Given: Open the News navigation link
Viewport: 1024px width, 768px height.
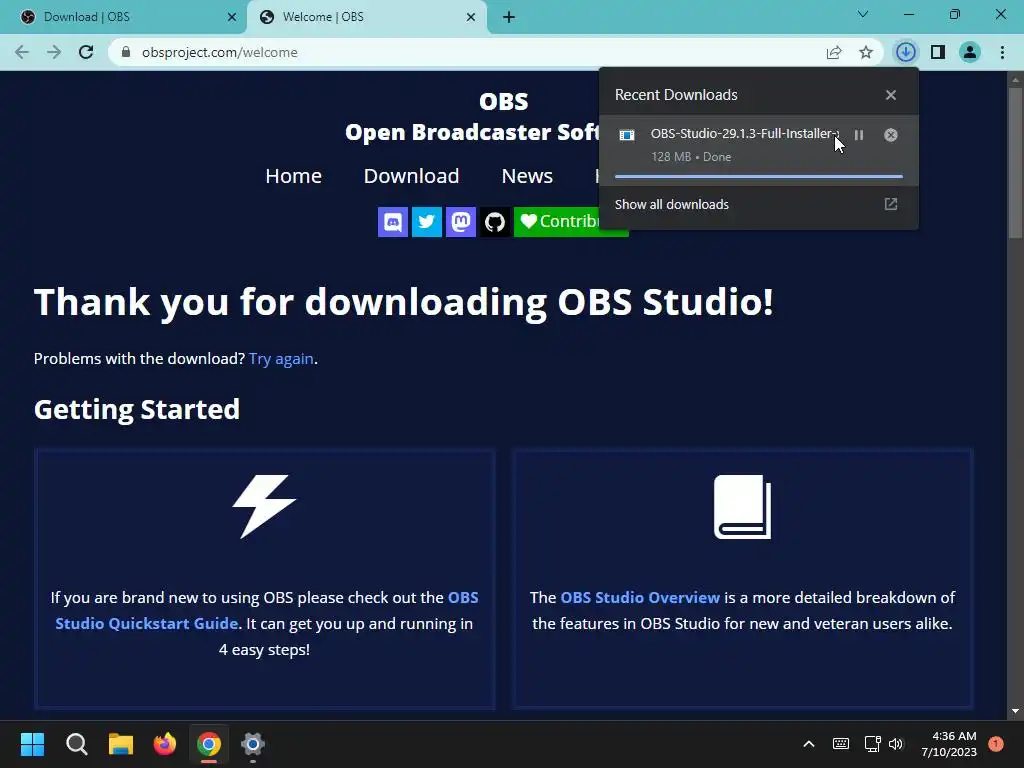Looking at the screenshot, I should pyautogui.click(x=527, y=176).
